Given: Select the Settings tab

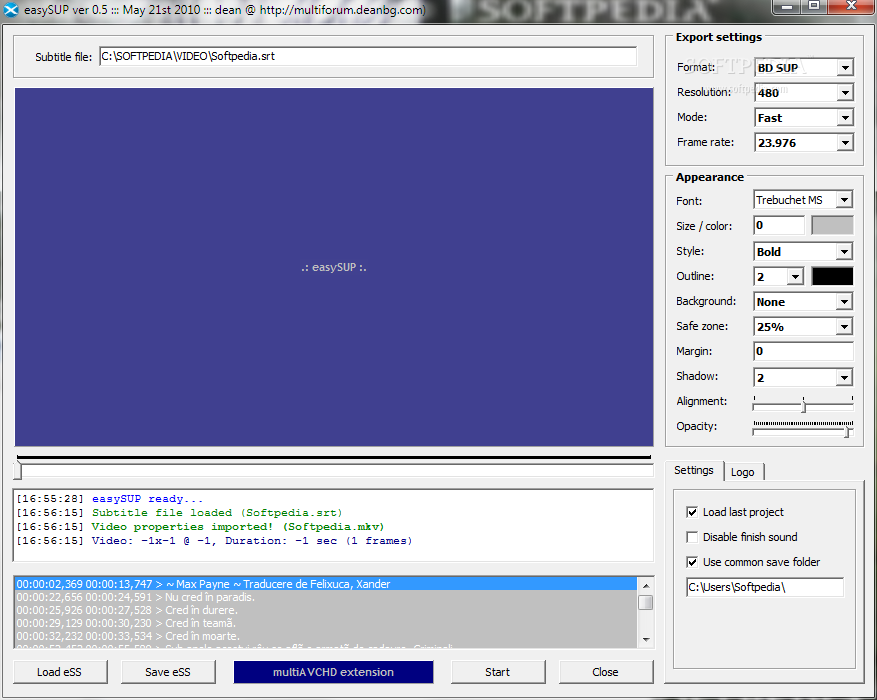Looking at the screenshot, I should [694, 470].
